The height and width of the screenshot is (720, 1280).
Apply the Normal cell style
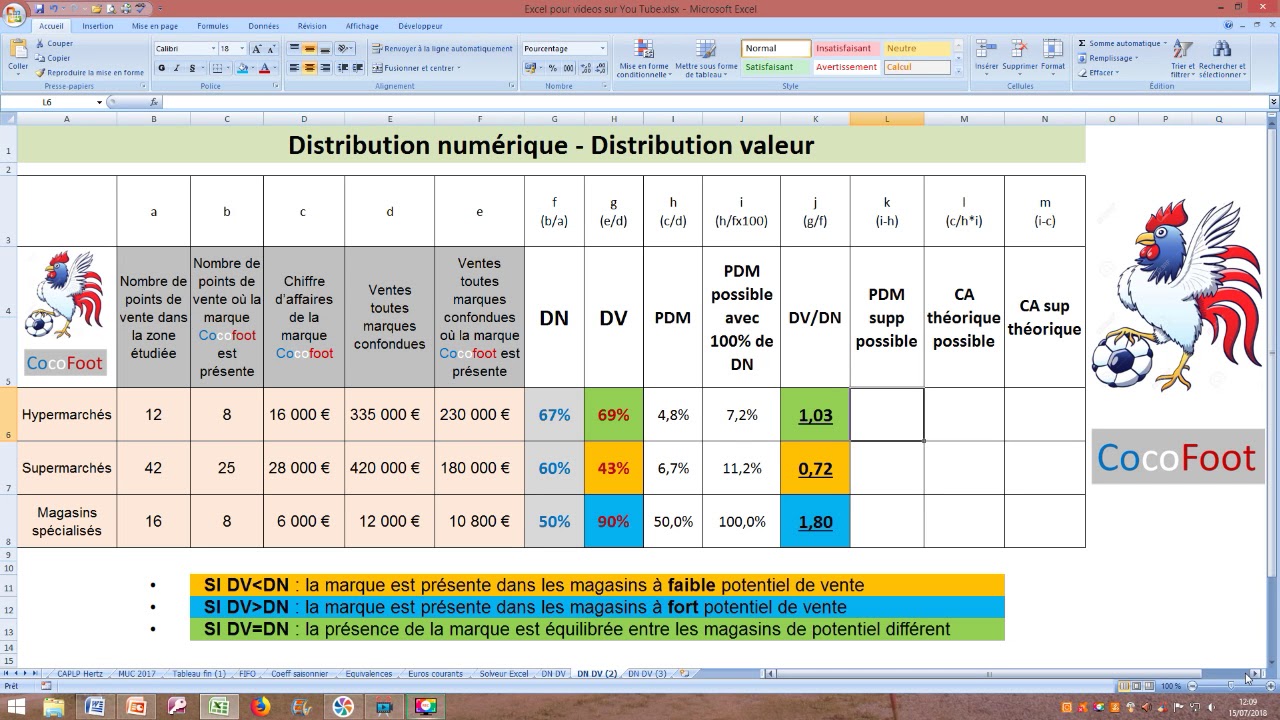pyautogui.click(x=776, y=48)
